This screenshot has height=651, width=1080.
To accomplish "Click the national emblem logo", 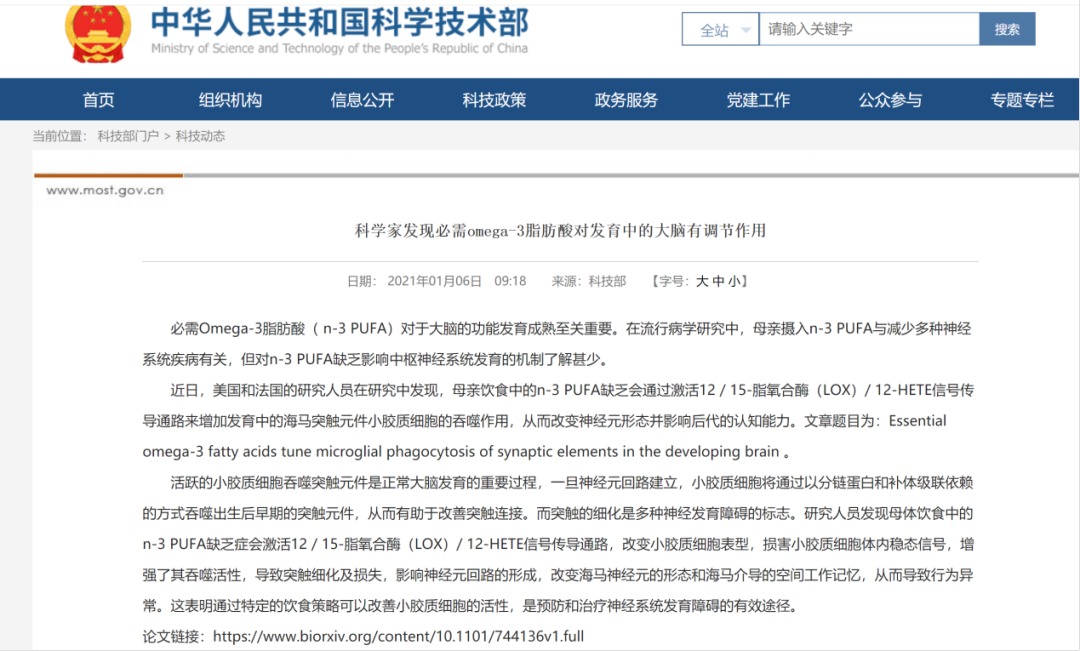I will (x=98, y=33).
